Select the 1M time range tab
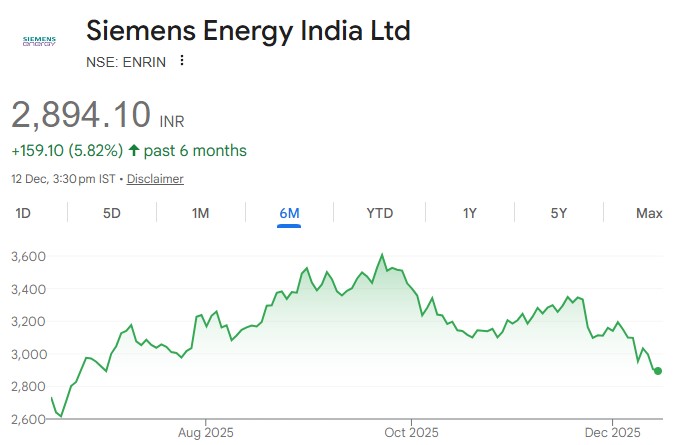This screenshot has width=676, height=445. pos(200,213)
